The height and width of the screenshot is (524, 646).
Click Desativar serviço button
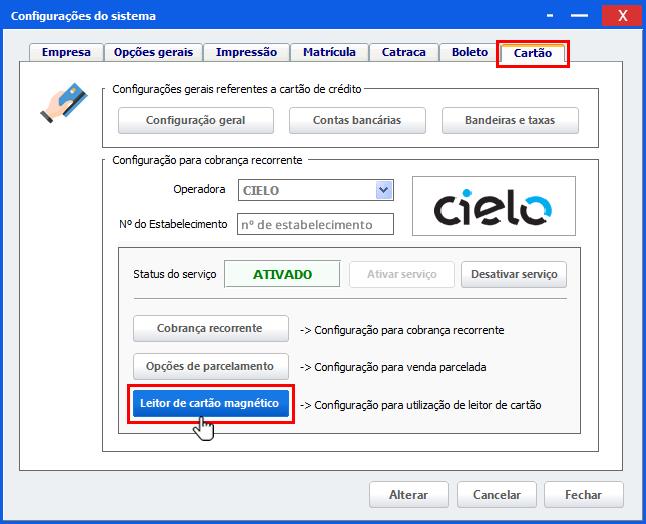[514, 274]
